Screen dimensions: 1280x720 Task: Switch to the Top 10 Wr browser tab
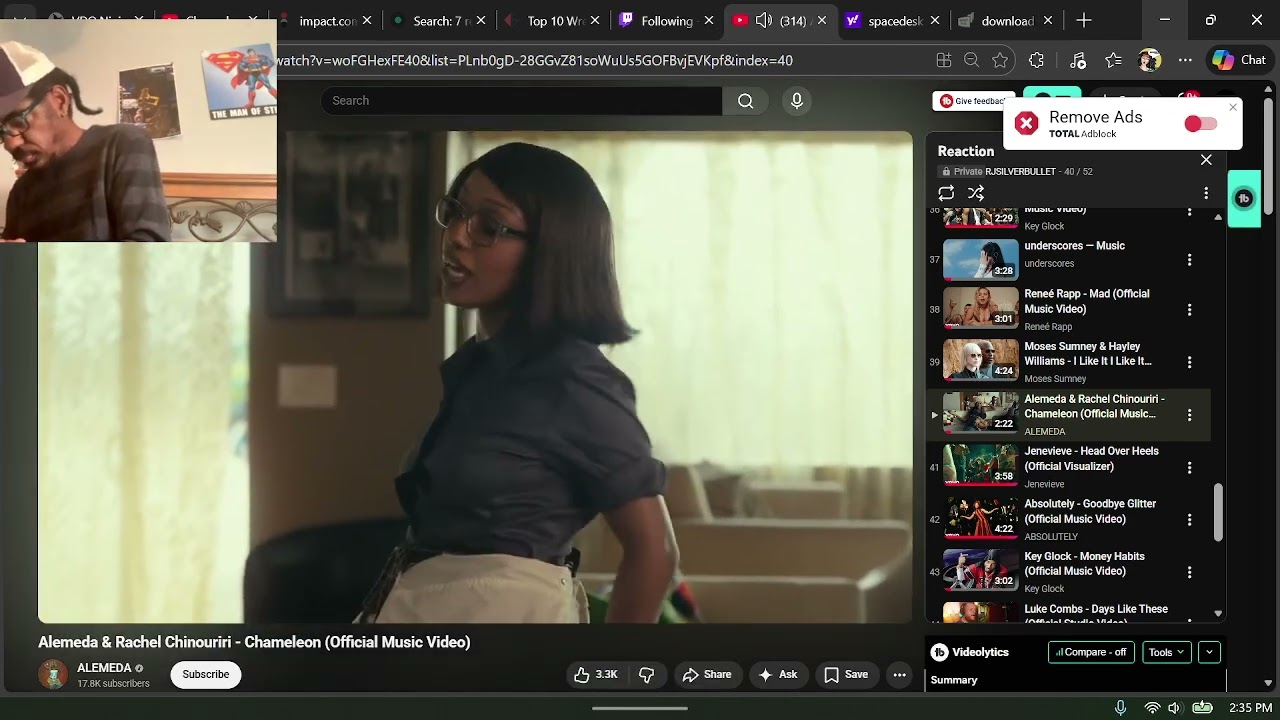[x=549, y=20]
